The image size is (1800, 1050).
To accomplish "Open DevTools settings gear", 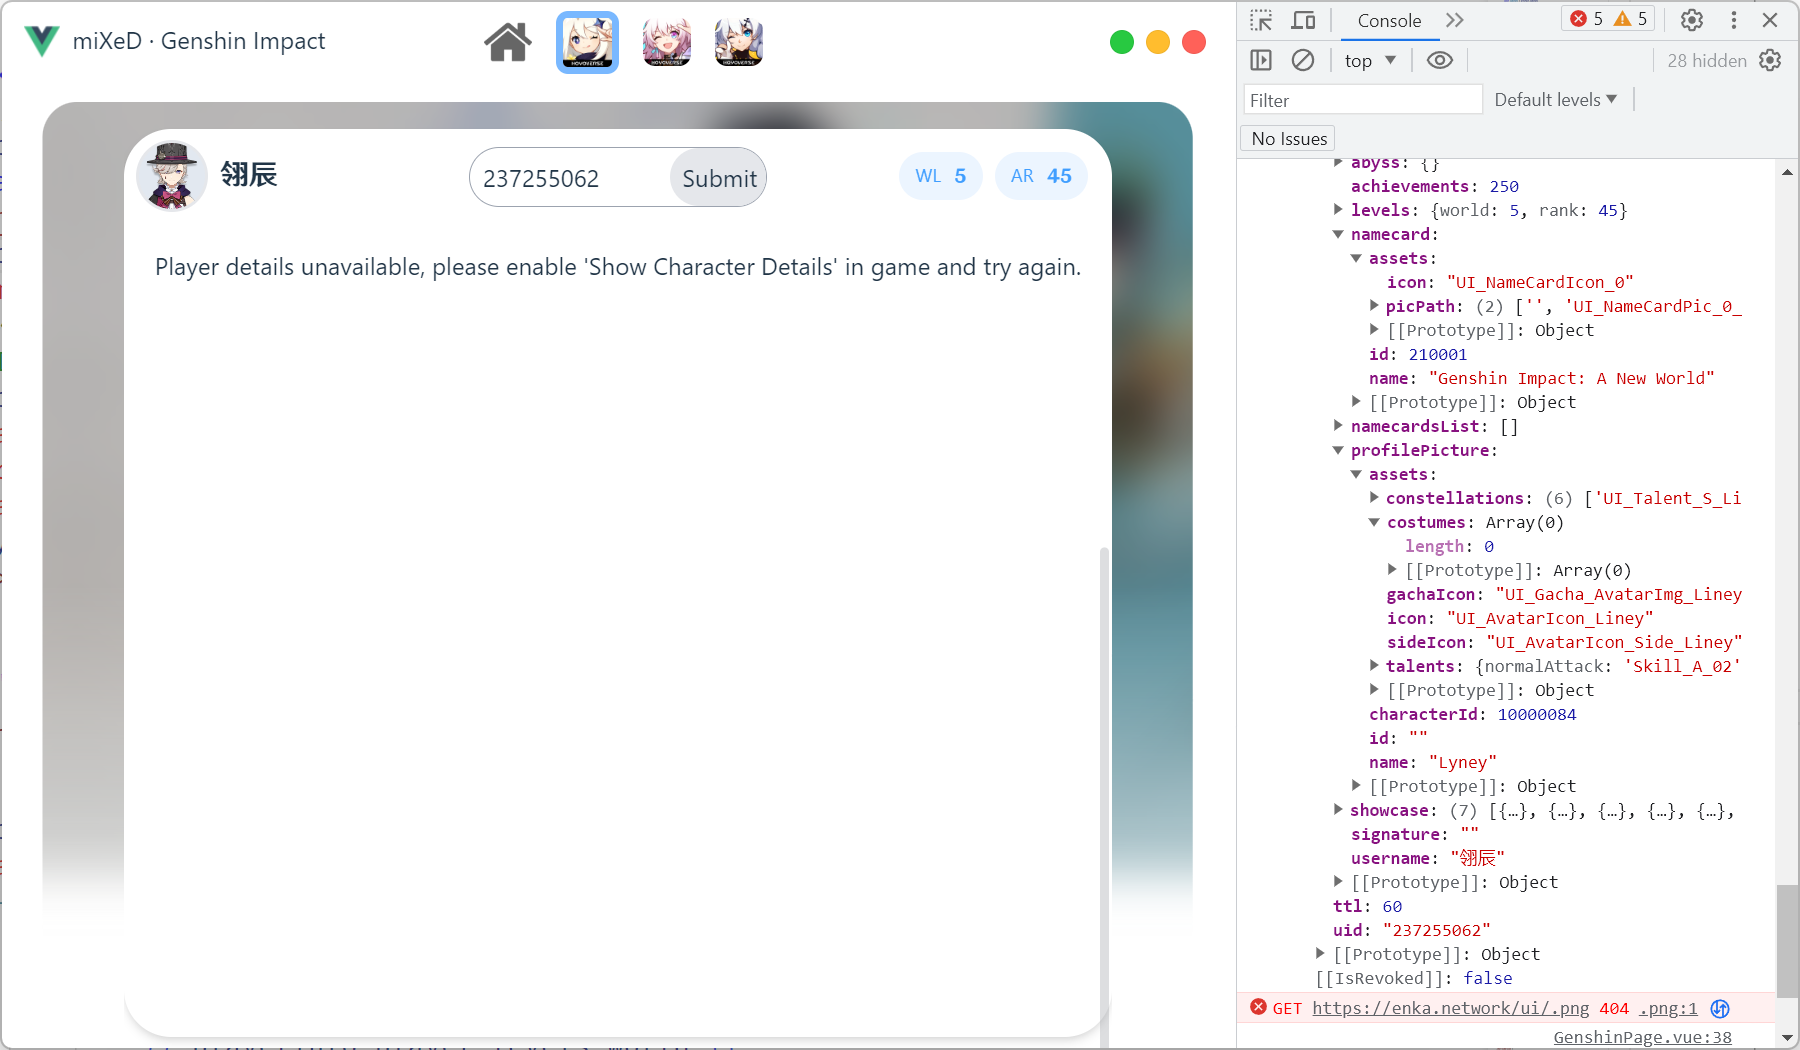I will coord(1692,19).
